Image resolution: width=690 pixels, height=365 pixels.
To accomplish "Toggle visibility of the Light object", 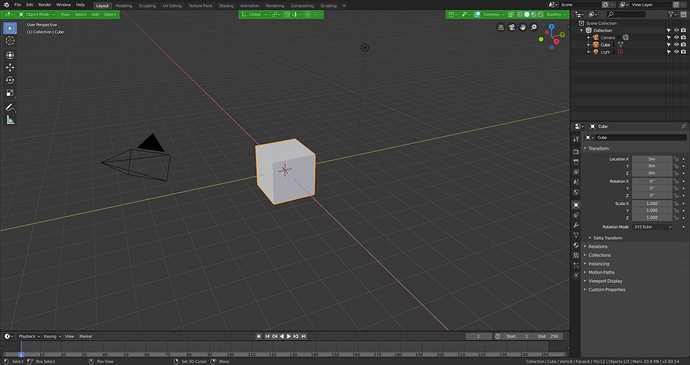I will tap(676, 52).
